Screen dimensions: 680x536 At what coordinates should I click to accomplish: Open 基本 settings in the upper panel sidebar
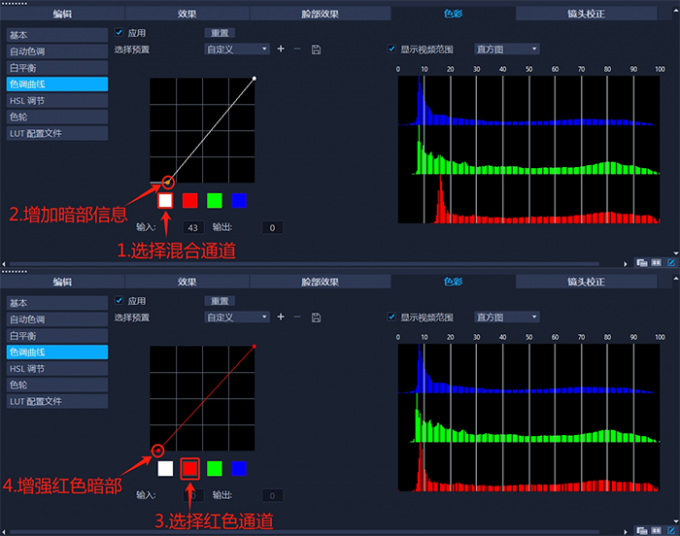point(57,35)
